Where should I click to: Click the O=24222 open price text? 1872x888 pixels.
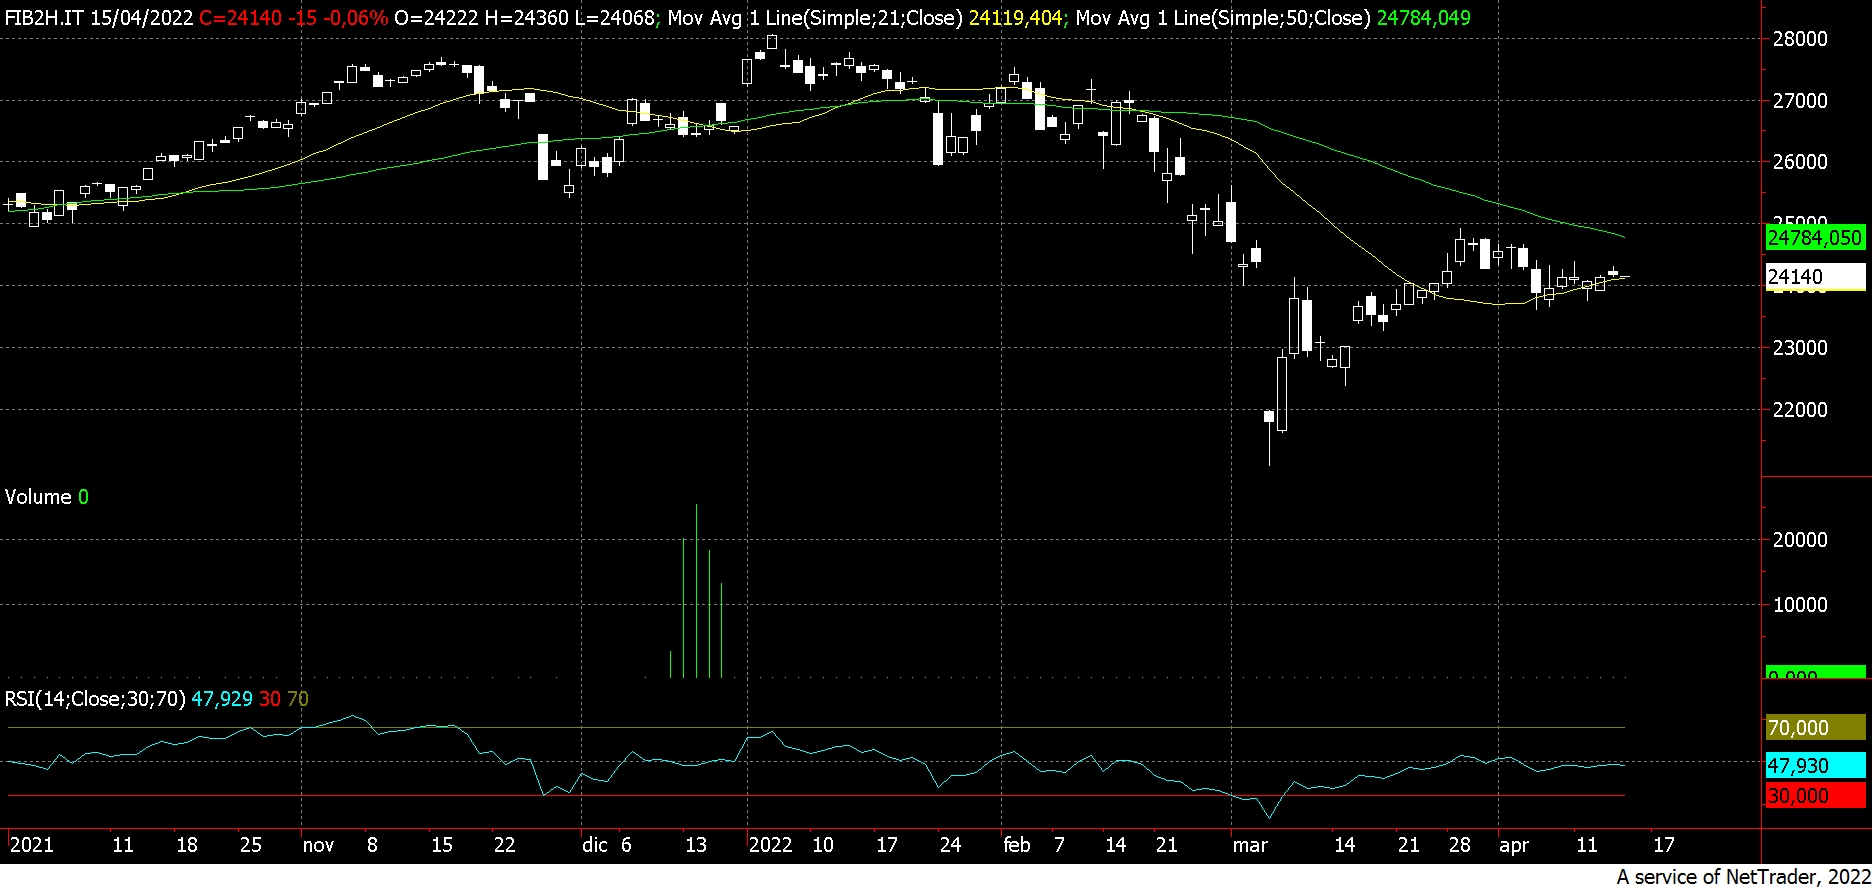tap(435, 18)
